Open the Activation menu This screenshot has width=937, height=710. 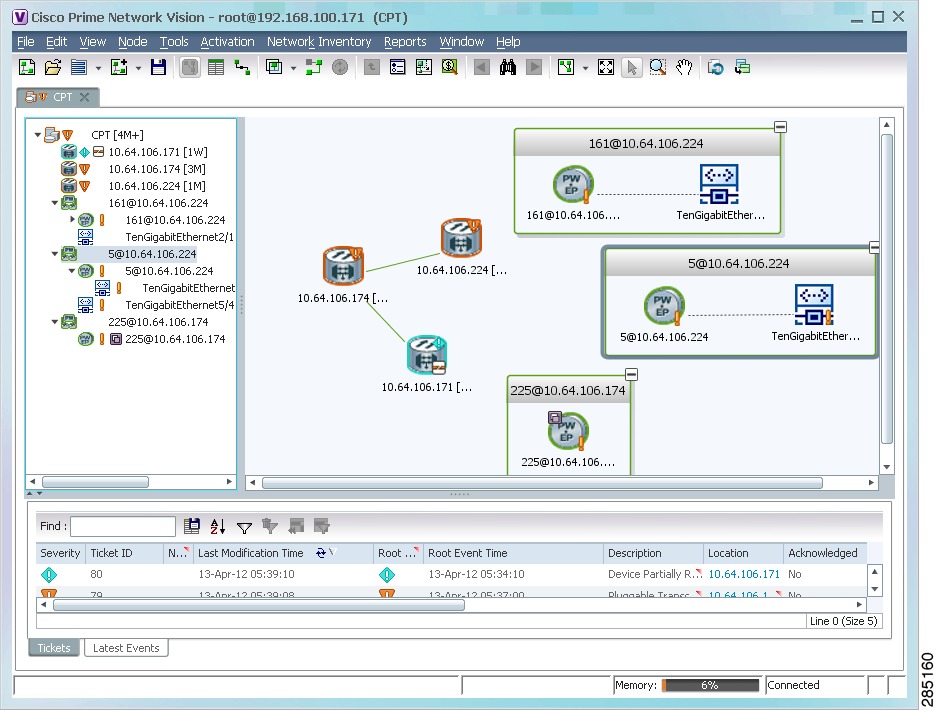(x=227, y=42)
